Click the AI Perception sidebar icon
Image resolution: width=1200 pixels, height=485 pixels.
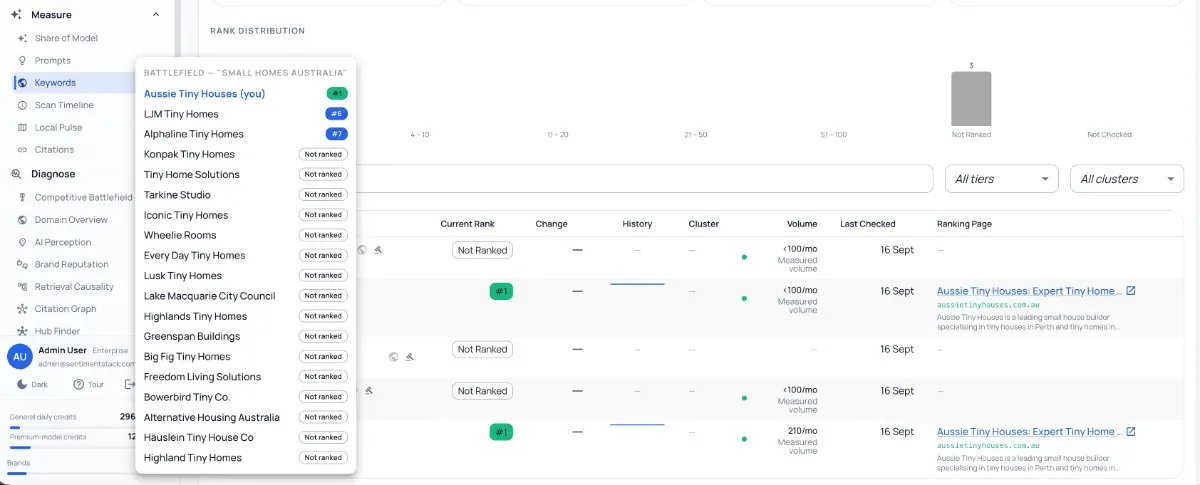point(22,243)
